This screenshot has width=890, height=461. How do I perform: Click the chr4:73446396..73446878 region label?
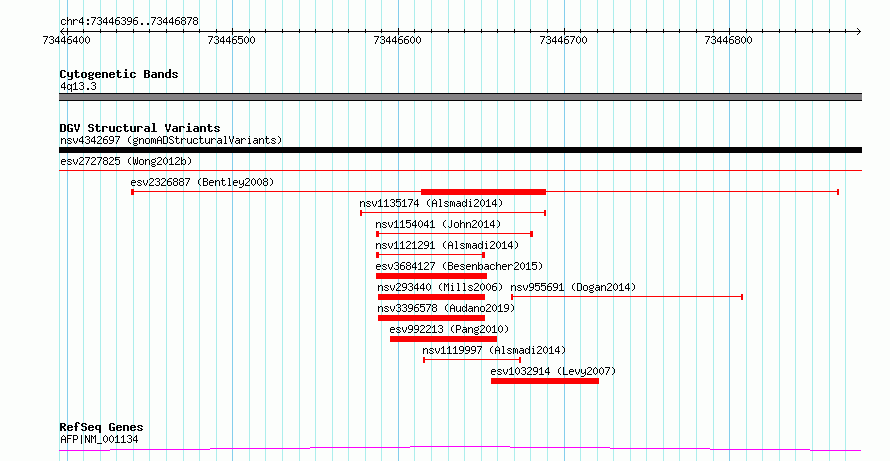click(x=129, y=22)
